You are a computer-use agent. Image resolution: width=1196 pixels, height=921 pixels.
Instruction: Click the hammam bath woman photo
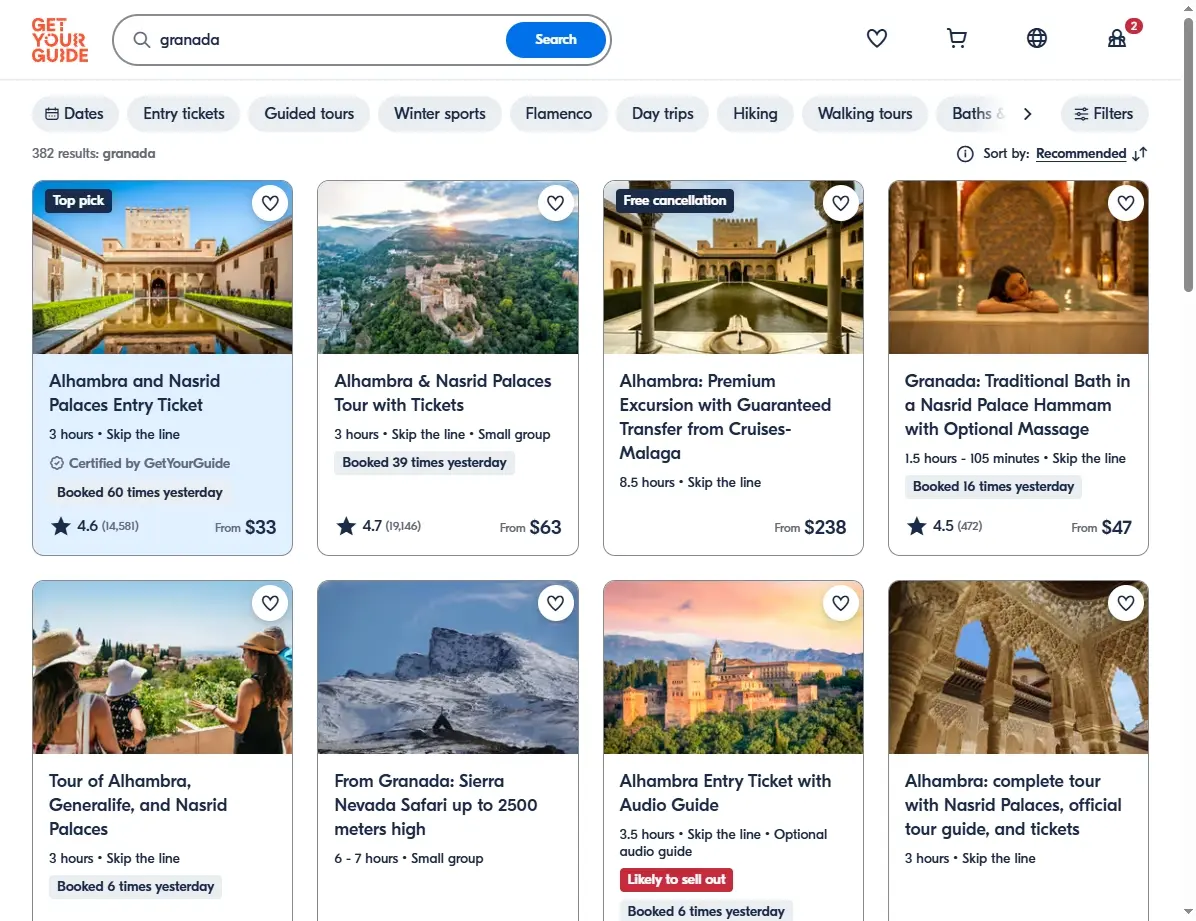coord(1018,267)
